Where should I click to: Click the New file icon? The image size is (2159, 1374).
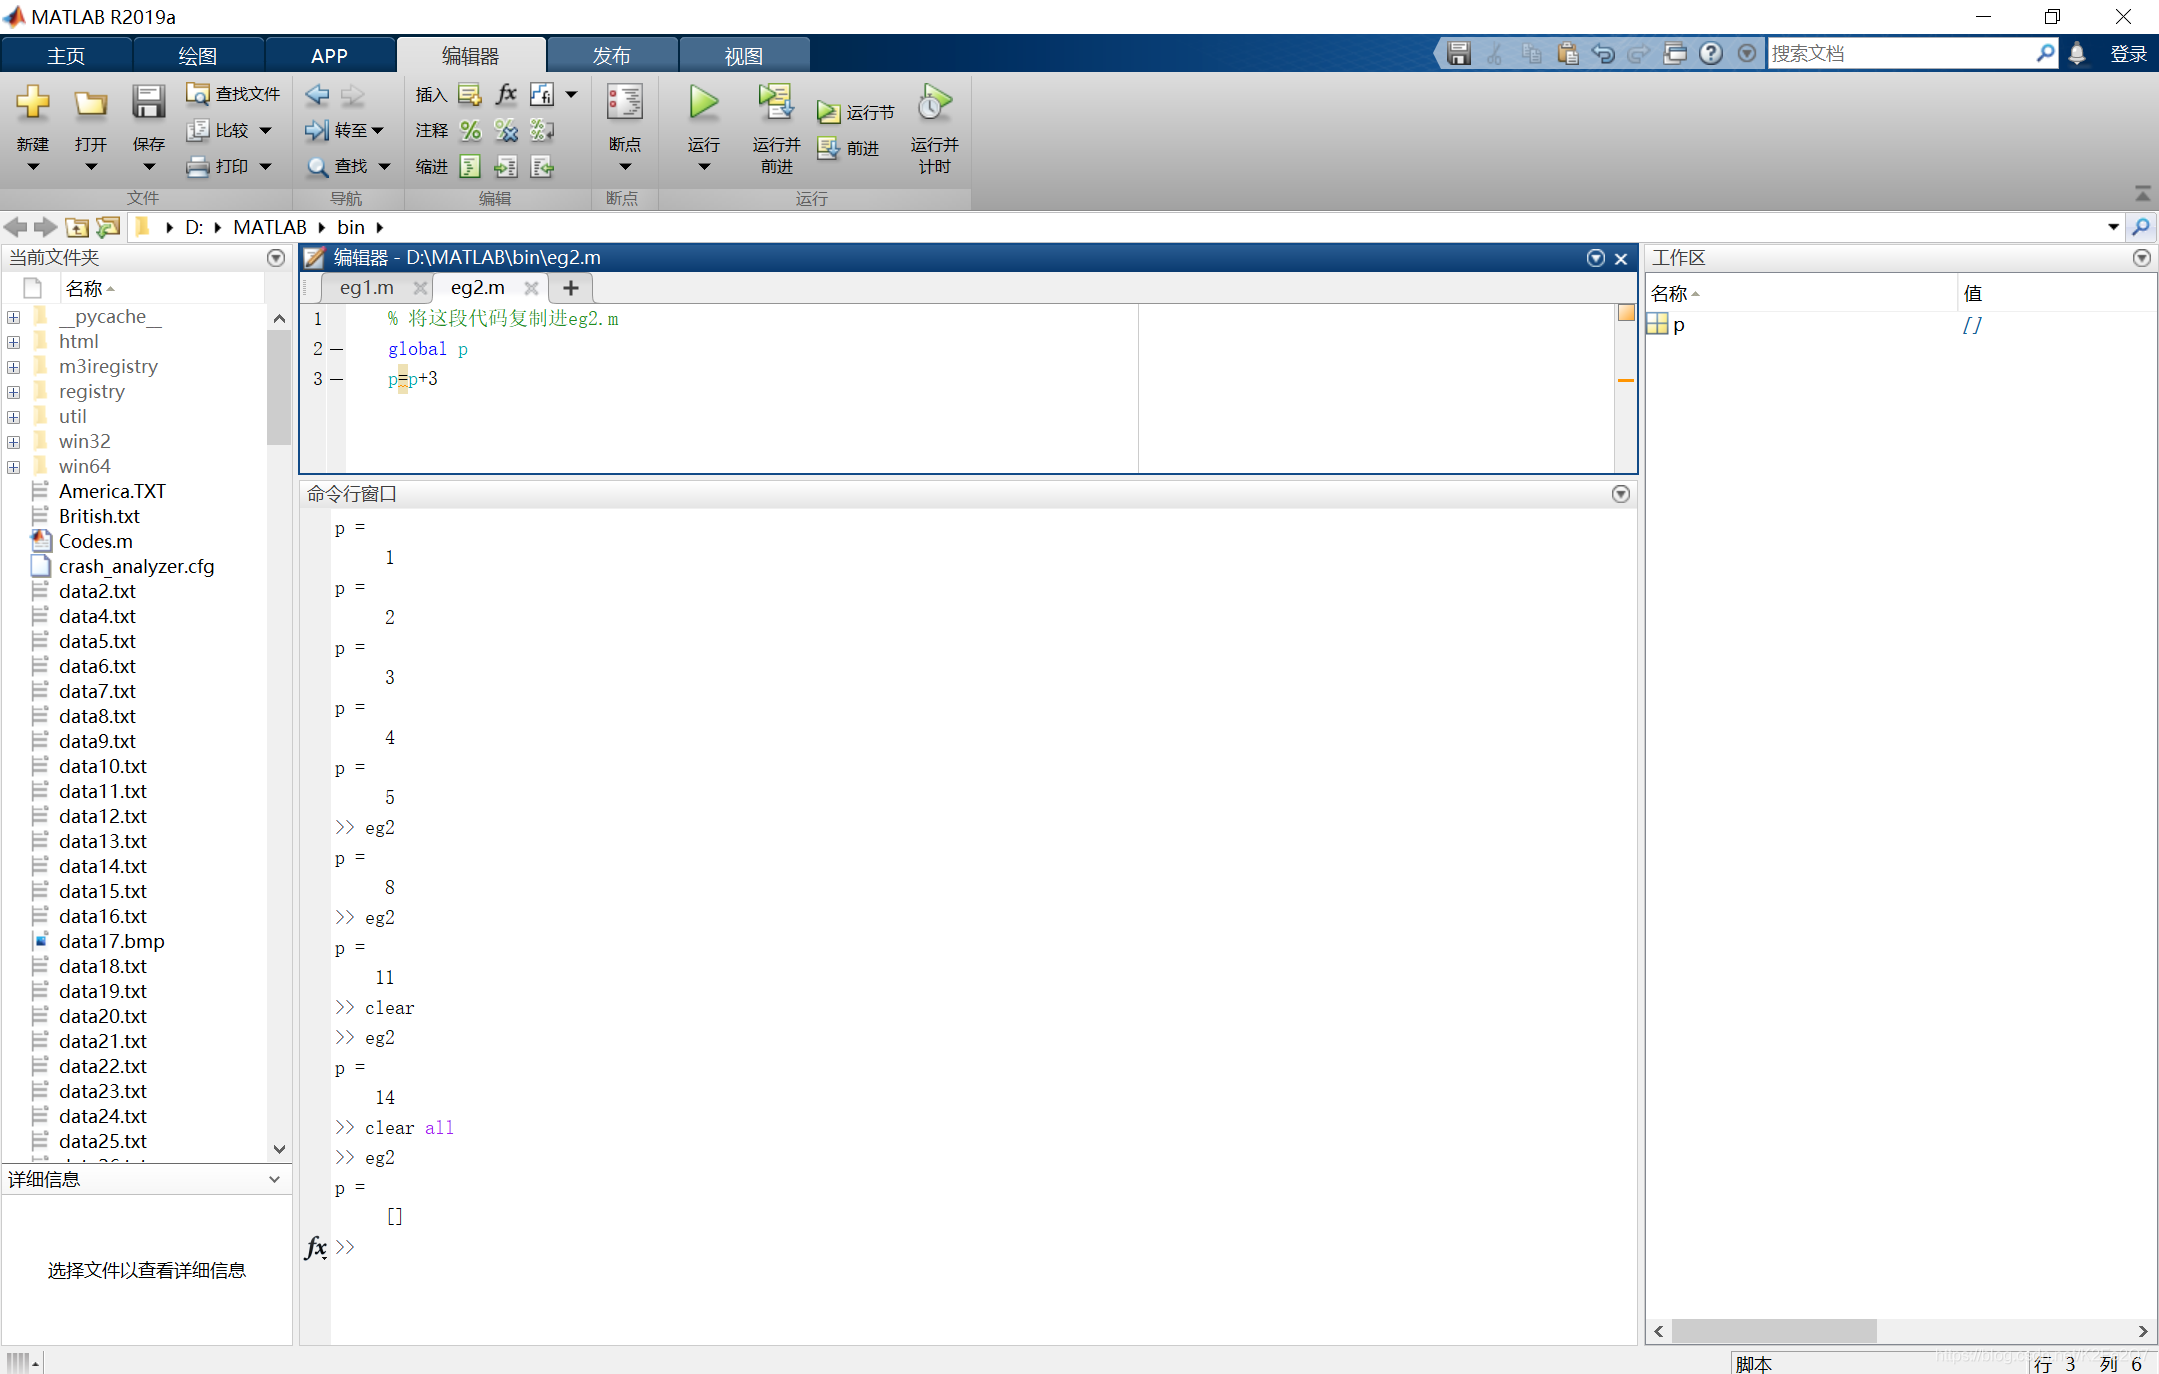[32, 102]
